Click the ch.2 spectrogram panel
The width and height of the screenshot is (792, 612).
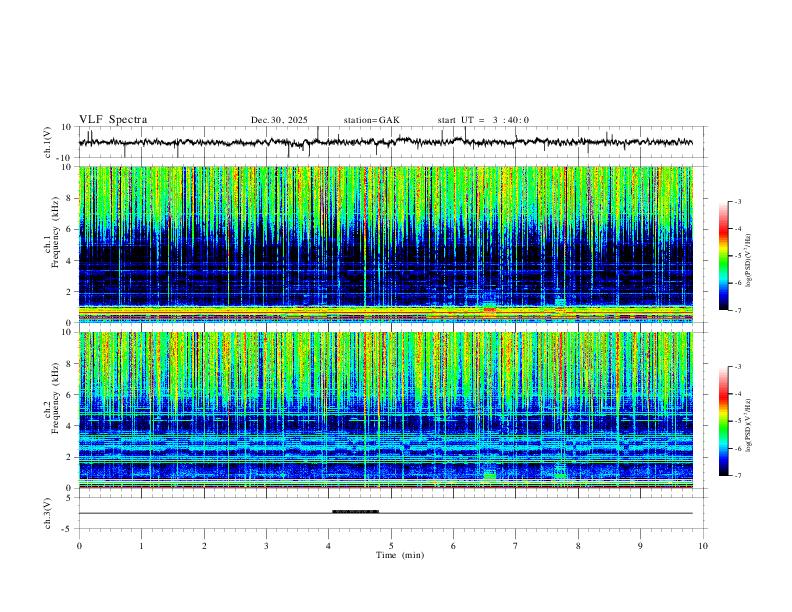pyautogui.click(x=385, y=410)
